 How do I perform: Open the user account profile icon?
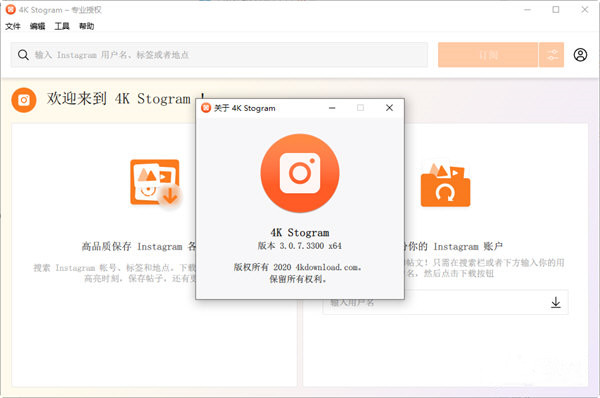[580, 55]
